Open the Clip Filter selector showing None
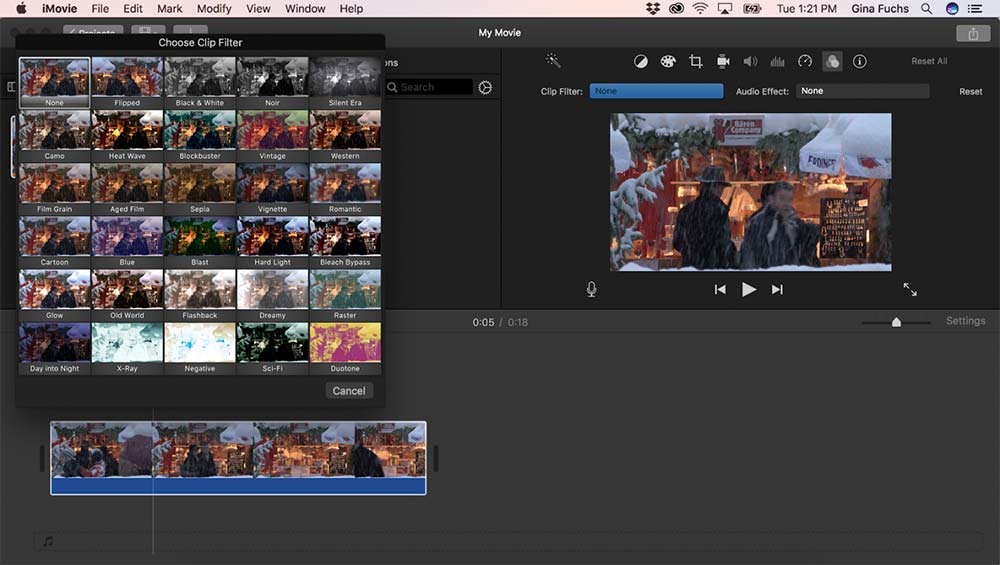 (x=656, y=91)
